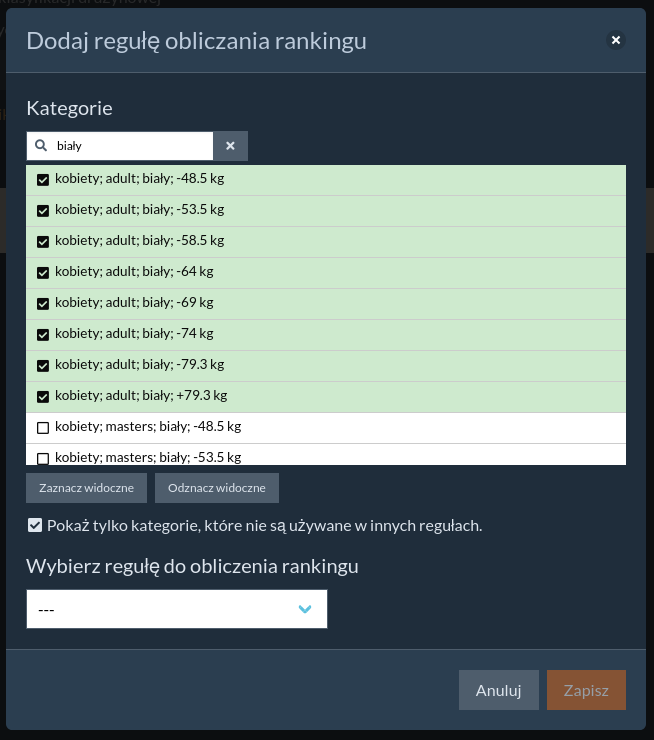Viewport: 654px width, 740px height.
Task: Uncheck kobiety adult biały -64 kg
Action: coord(43,273)
